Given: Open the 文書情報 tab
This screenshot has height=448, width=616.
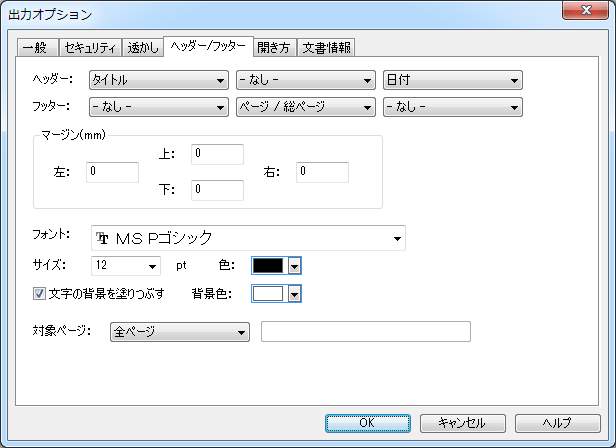Looking at the screenshot, I should pos(326,47).
